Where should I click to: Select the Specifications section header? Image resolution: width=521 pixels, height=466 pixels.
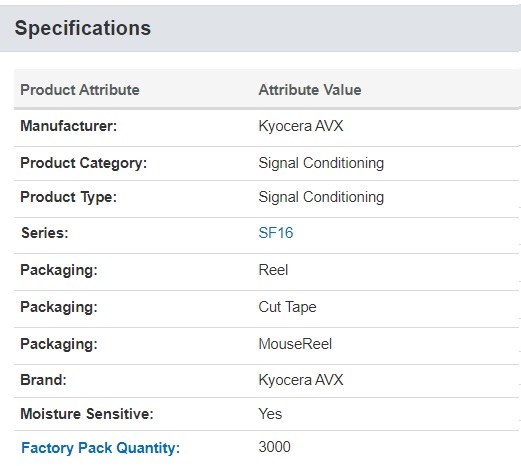(83, 28)
